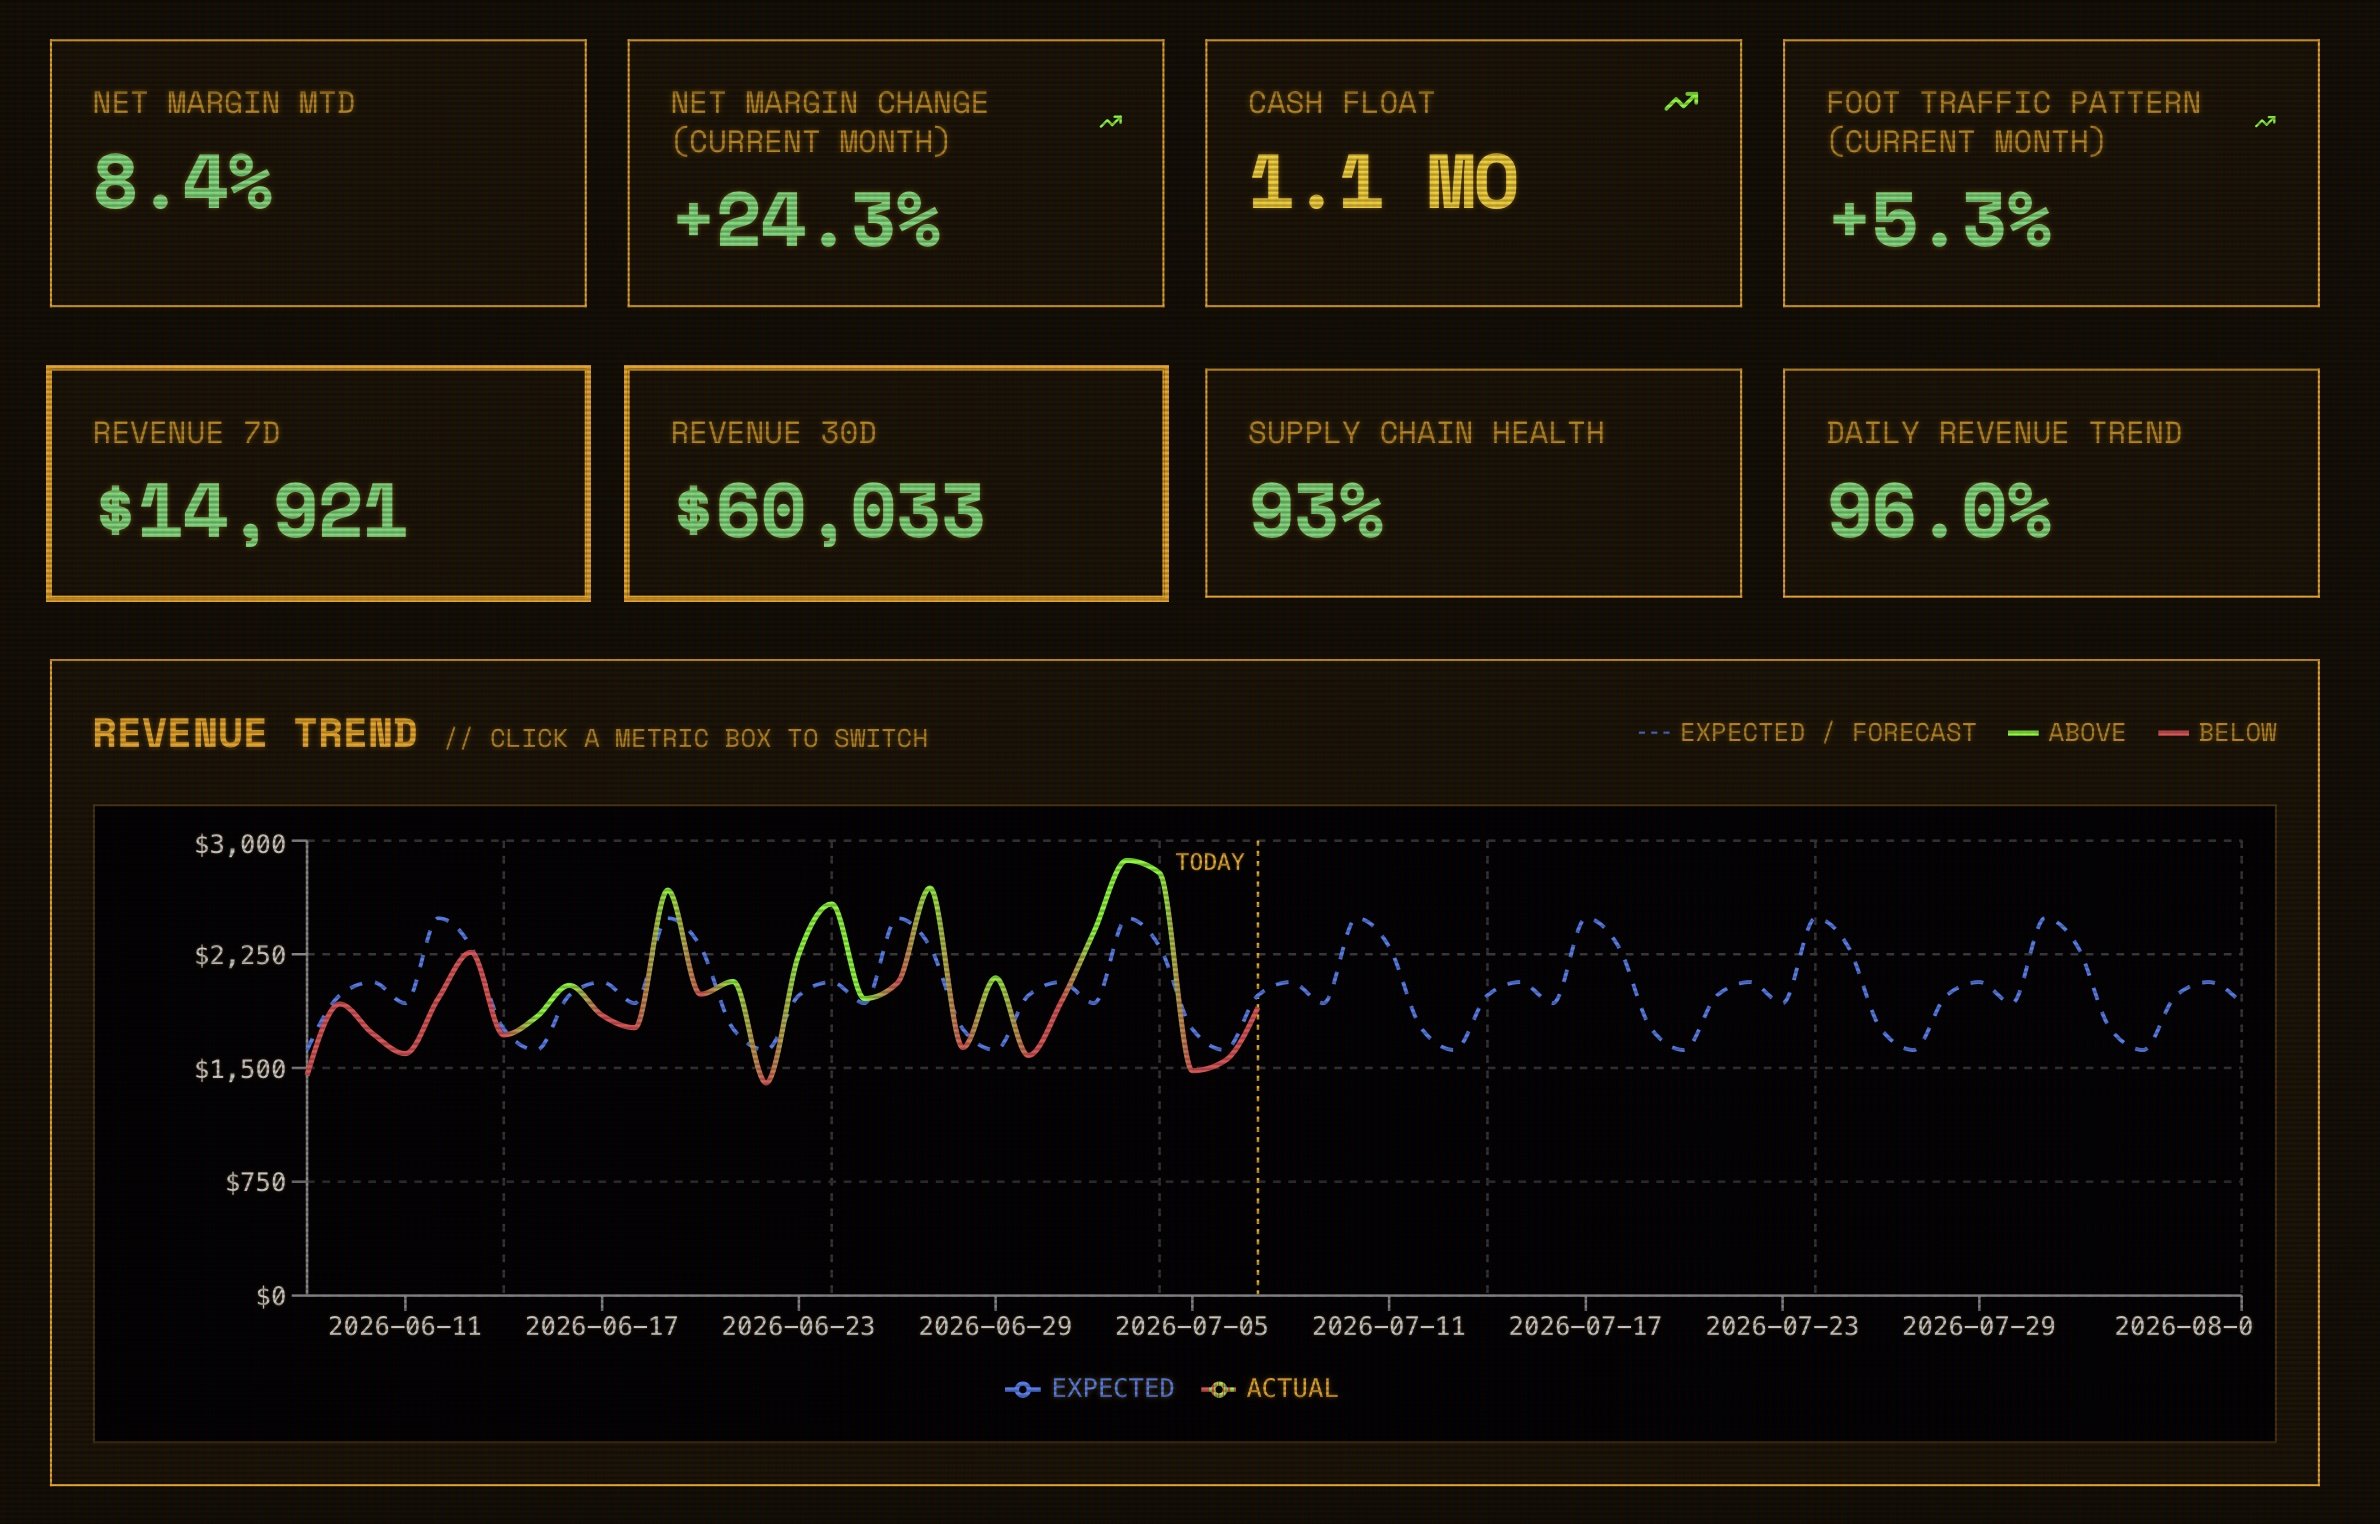Click the +24.3% margin change value
Screen dimensions: 2380x1524
click(x=807, y=220)
